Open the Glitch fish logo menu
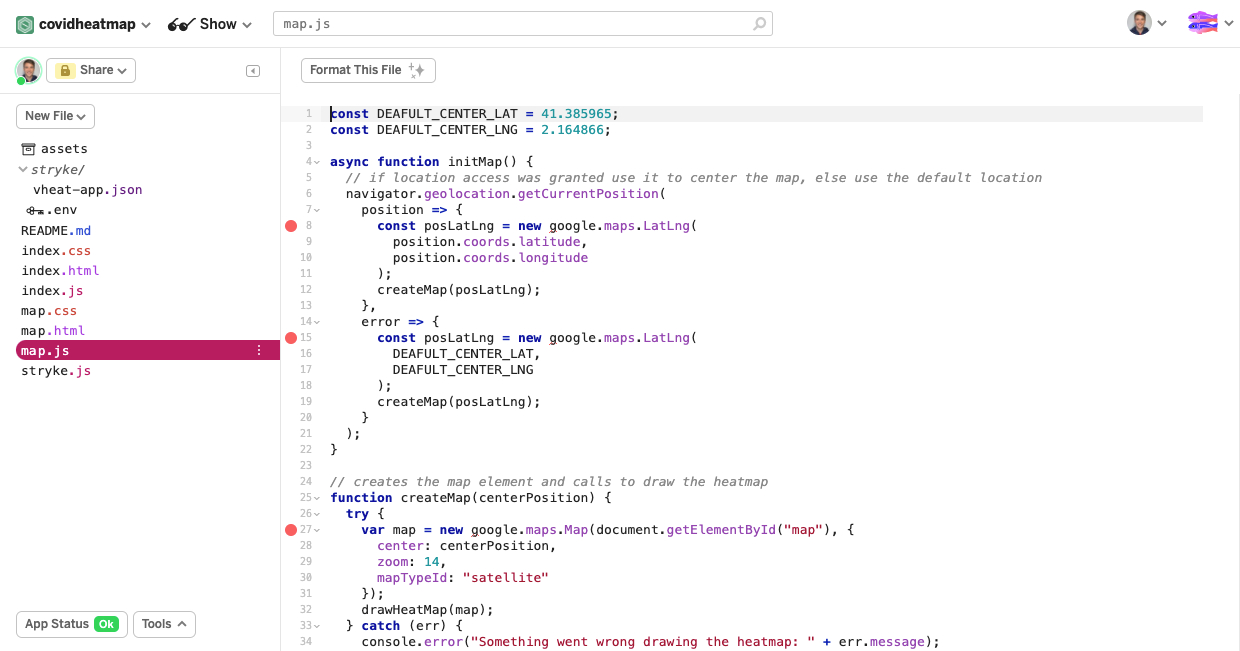This screenshot has width=1240, height=651. [x=1202, y=23]
